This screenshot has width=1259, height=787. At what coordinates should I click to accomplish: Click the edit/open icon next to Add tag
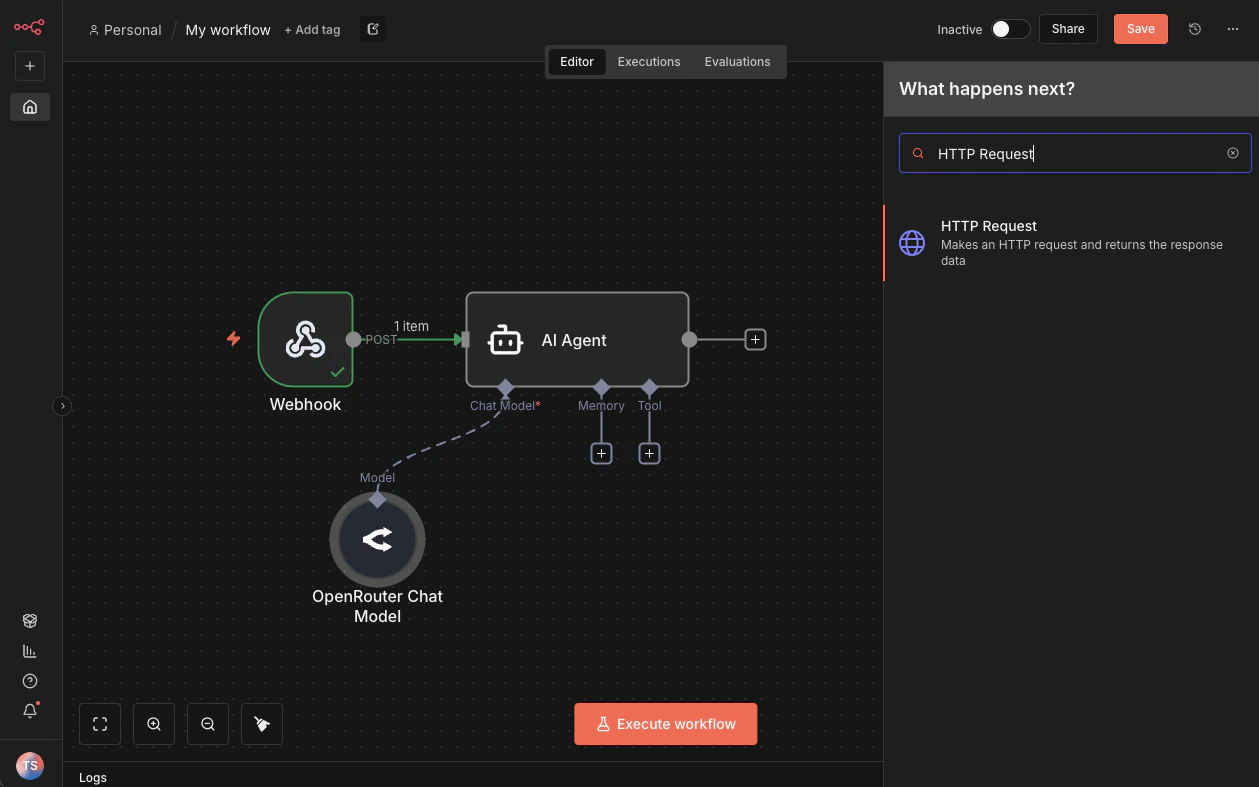tap(373, 29)
